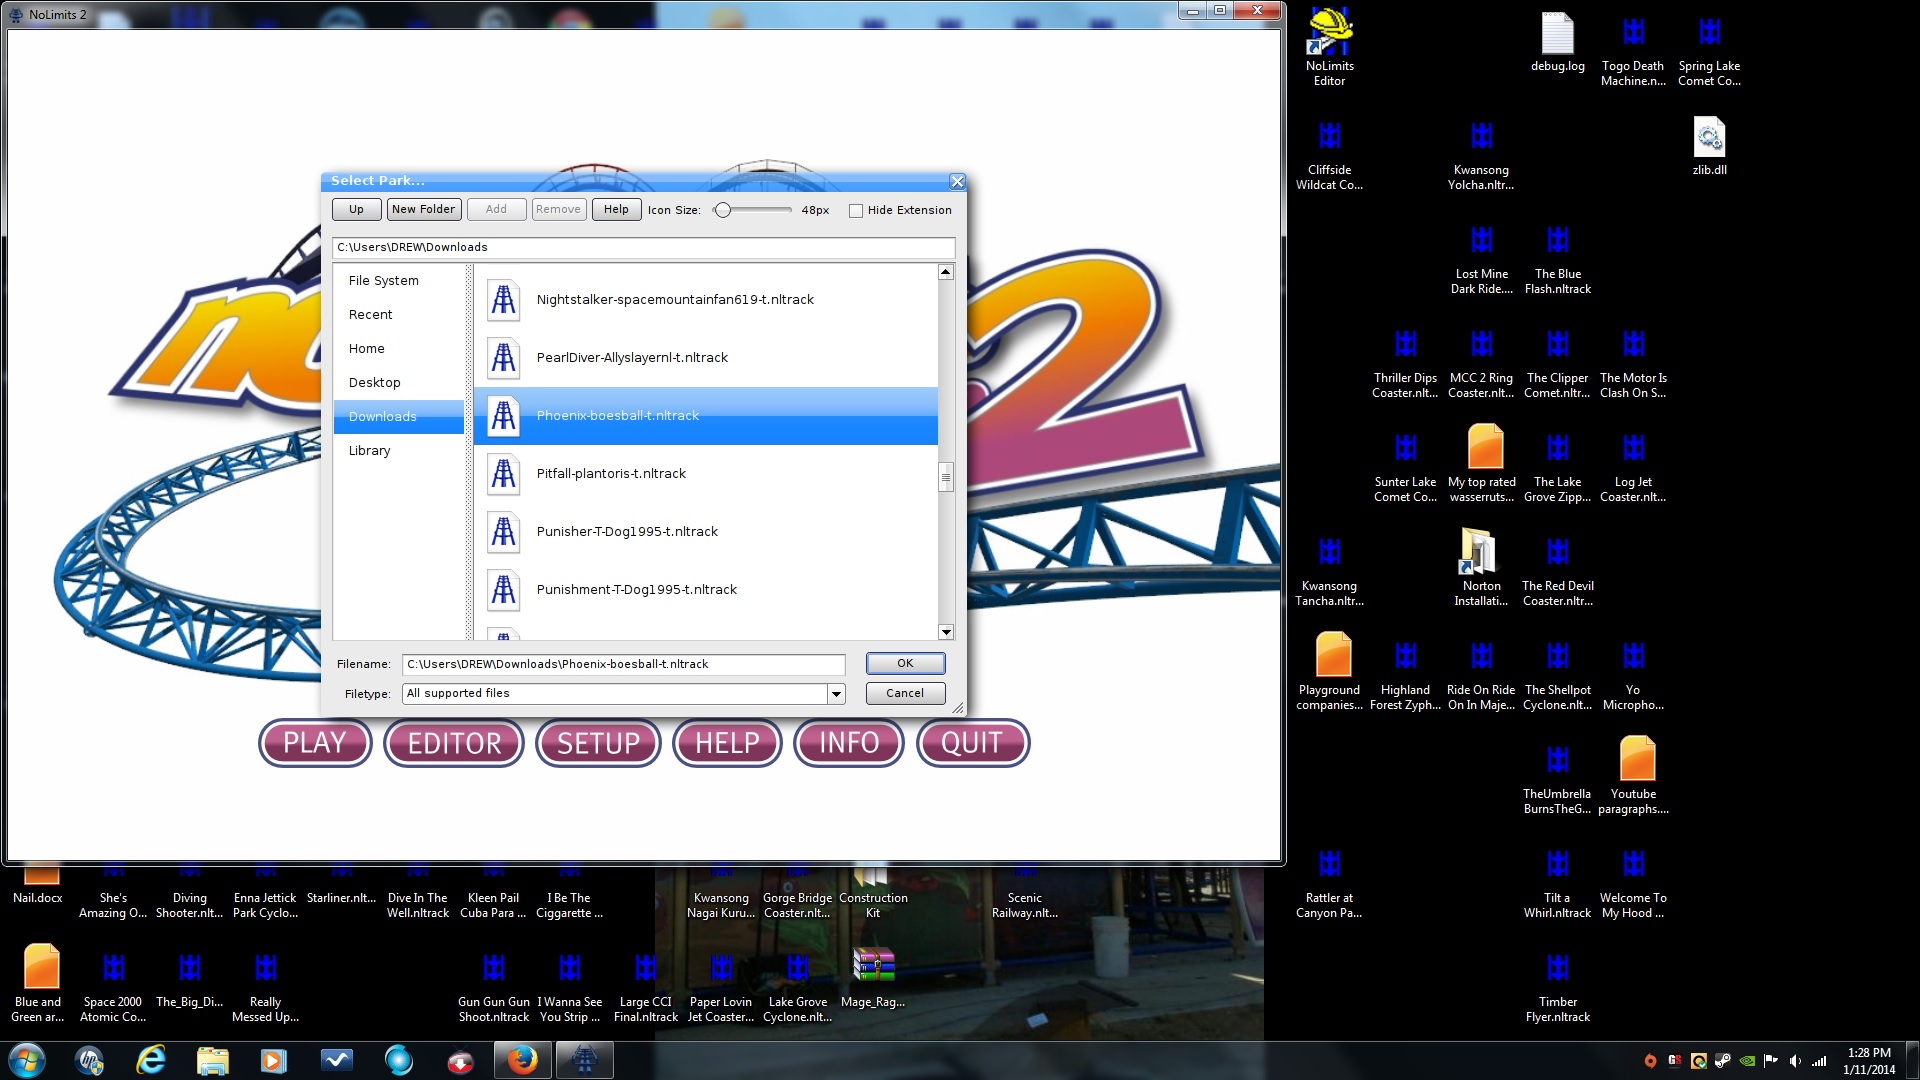The width and height of the screenshot is (1920, 1080).
Task: Click the zlib.dll desktop file icon
Action: [1709, 139]
